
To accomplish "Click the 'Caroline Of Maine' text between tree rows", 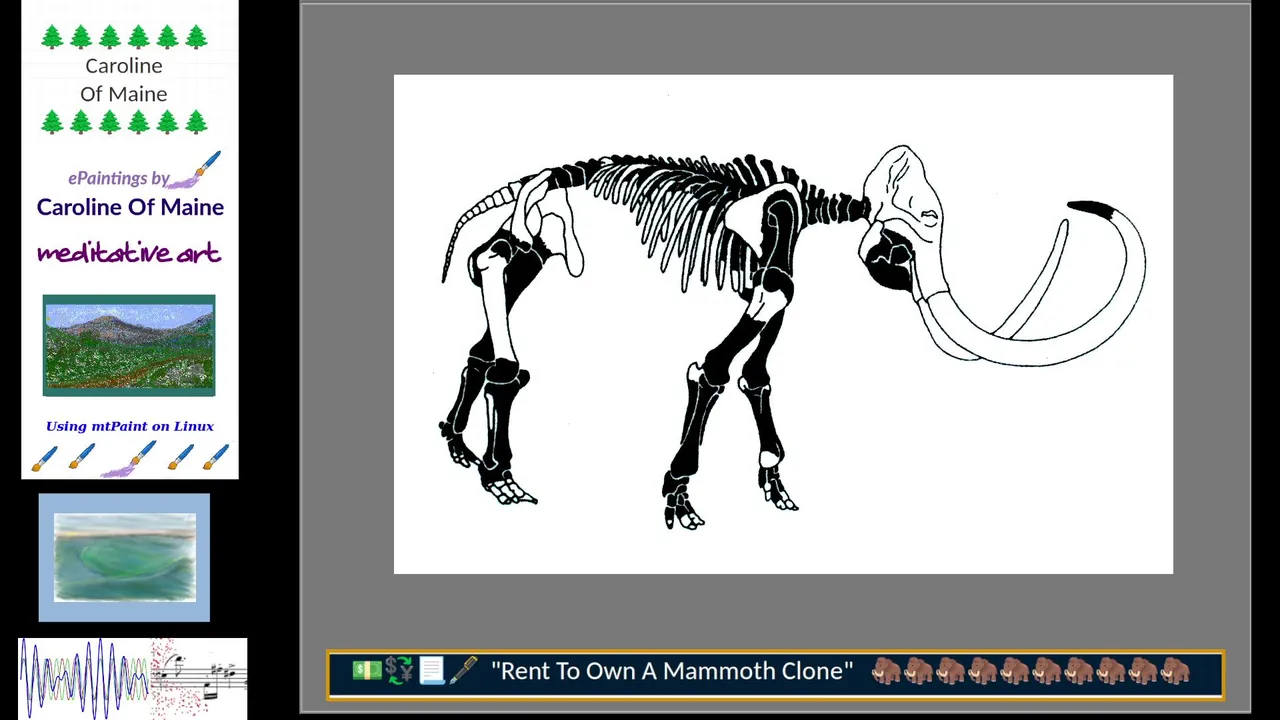I will point(124,80).
